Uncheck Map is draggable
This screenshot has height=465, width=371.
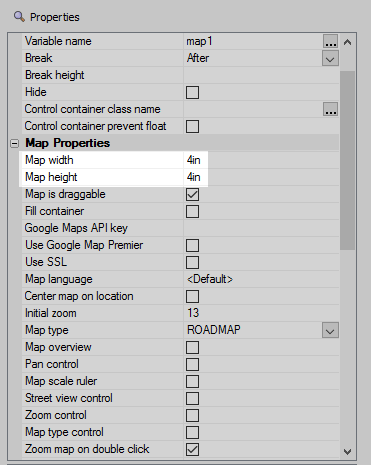click(x=192, y=194)
